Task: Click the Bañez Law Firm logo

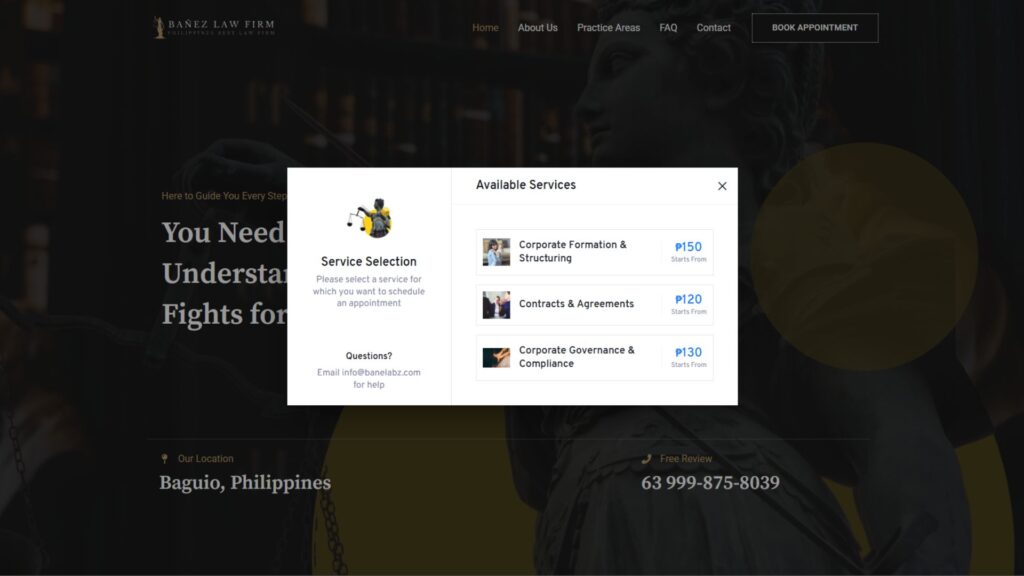Action: coord(214,27)
